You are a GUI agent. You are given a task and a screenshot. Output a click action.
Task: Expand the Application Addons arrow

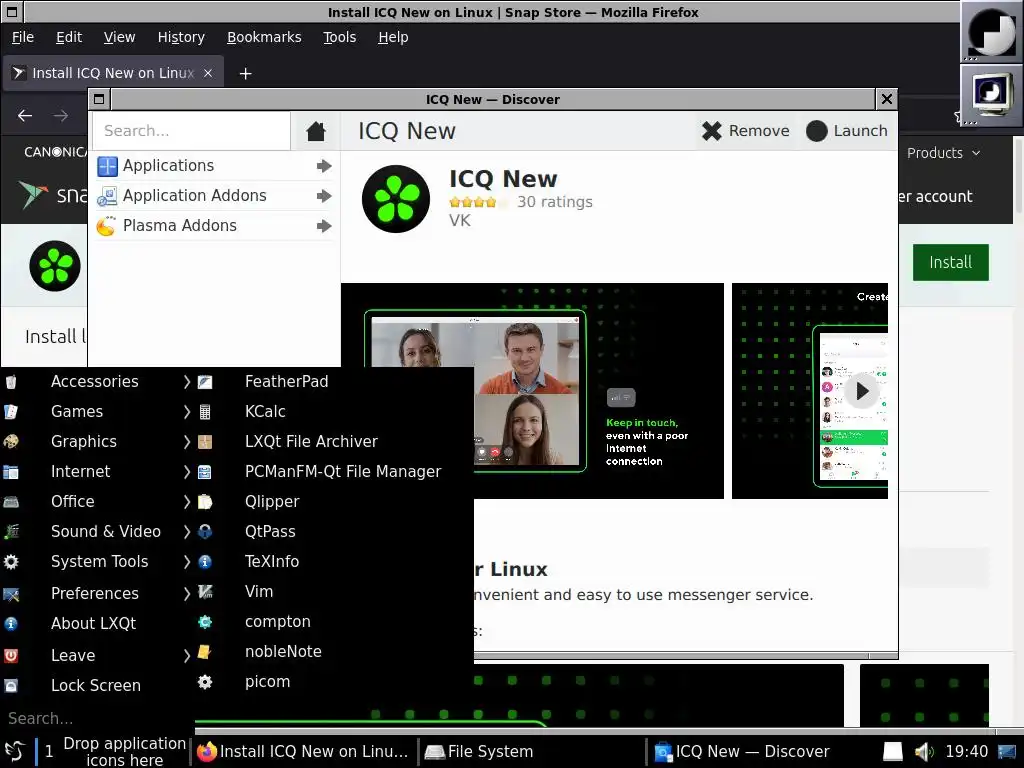(324, 196)
